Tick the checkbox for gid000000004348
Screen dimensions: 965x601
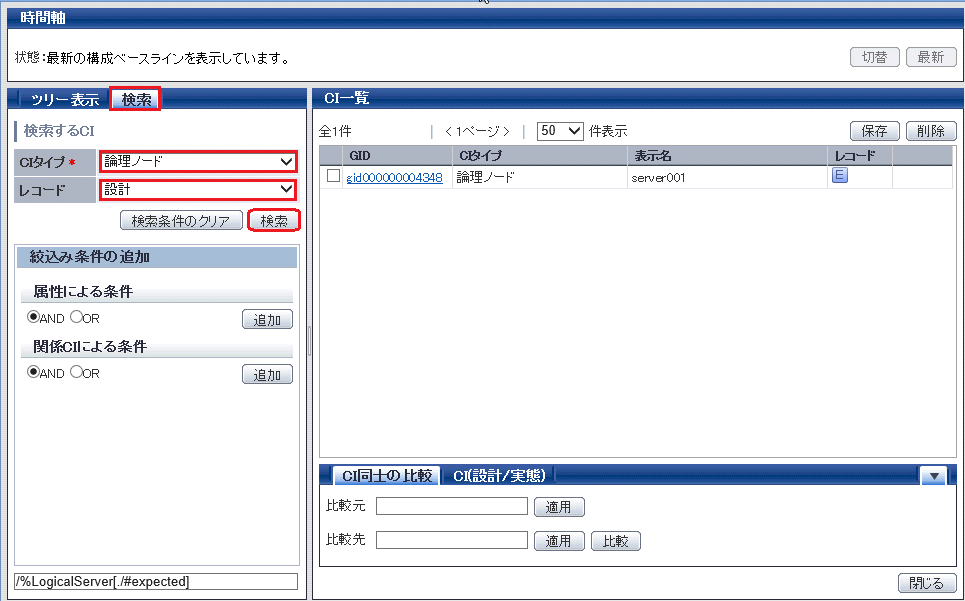(333, 176)
